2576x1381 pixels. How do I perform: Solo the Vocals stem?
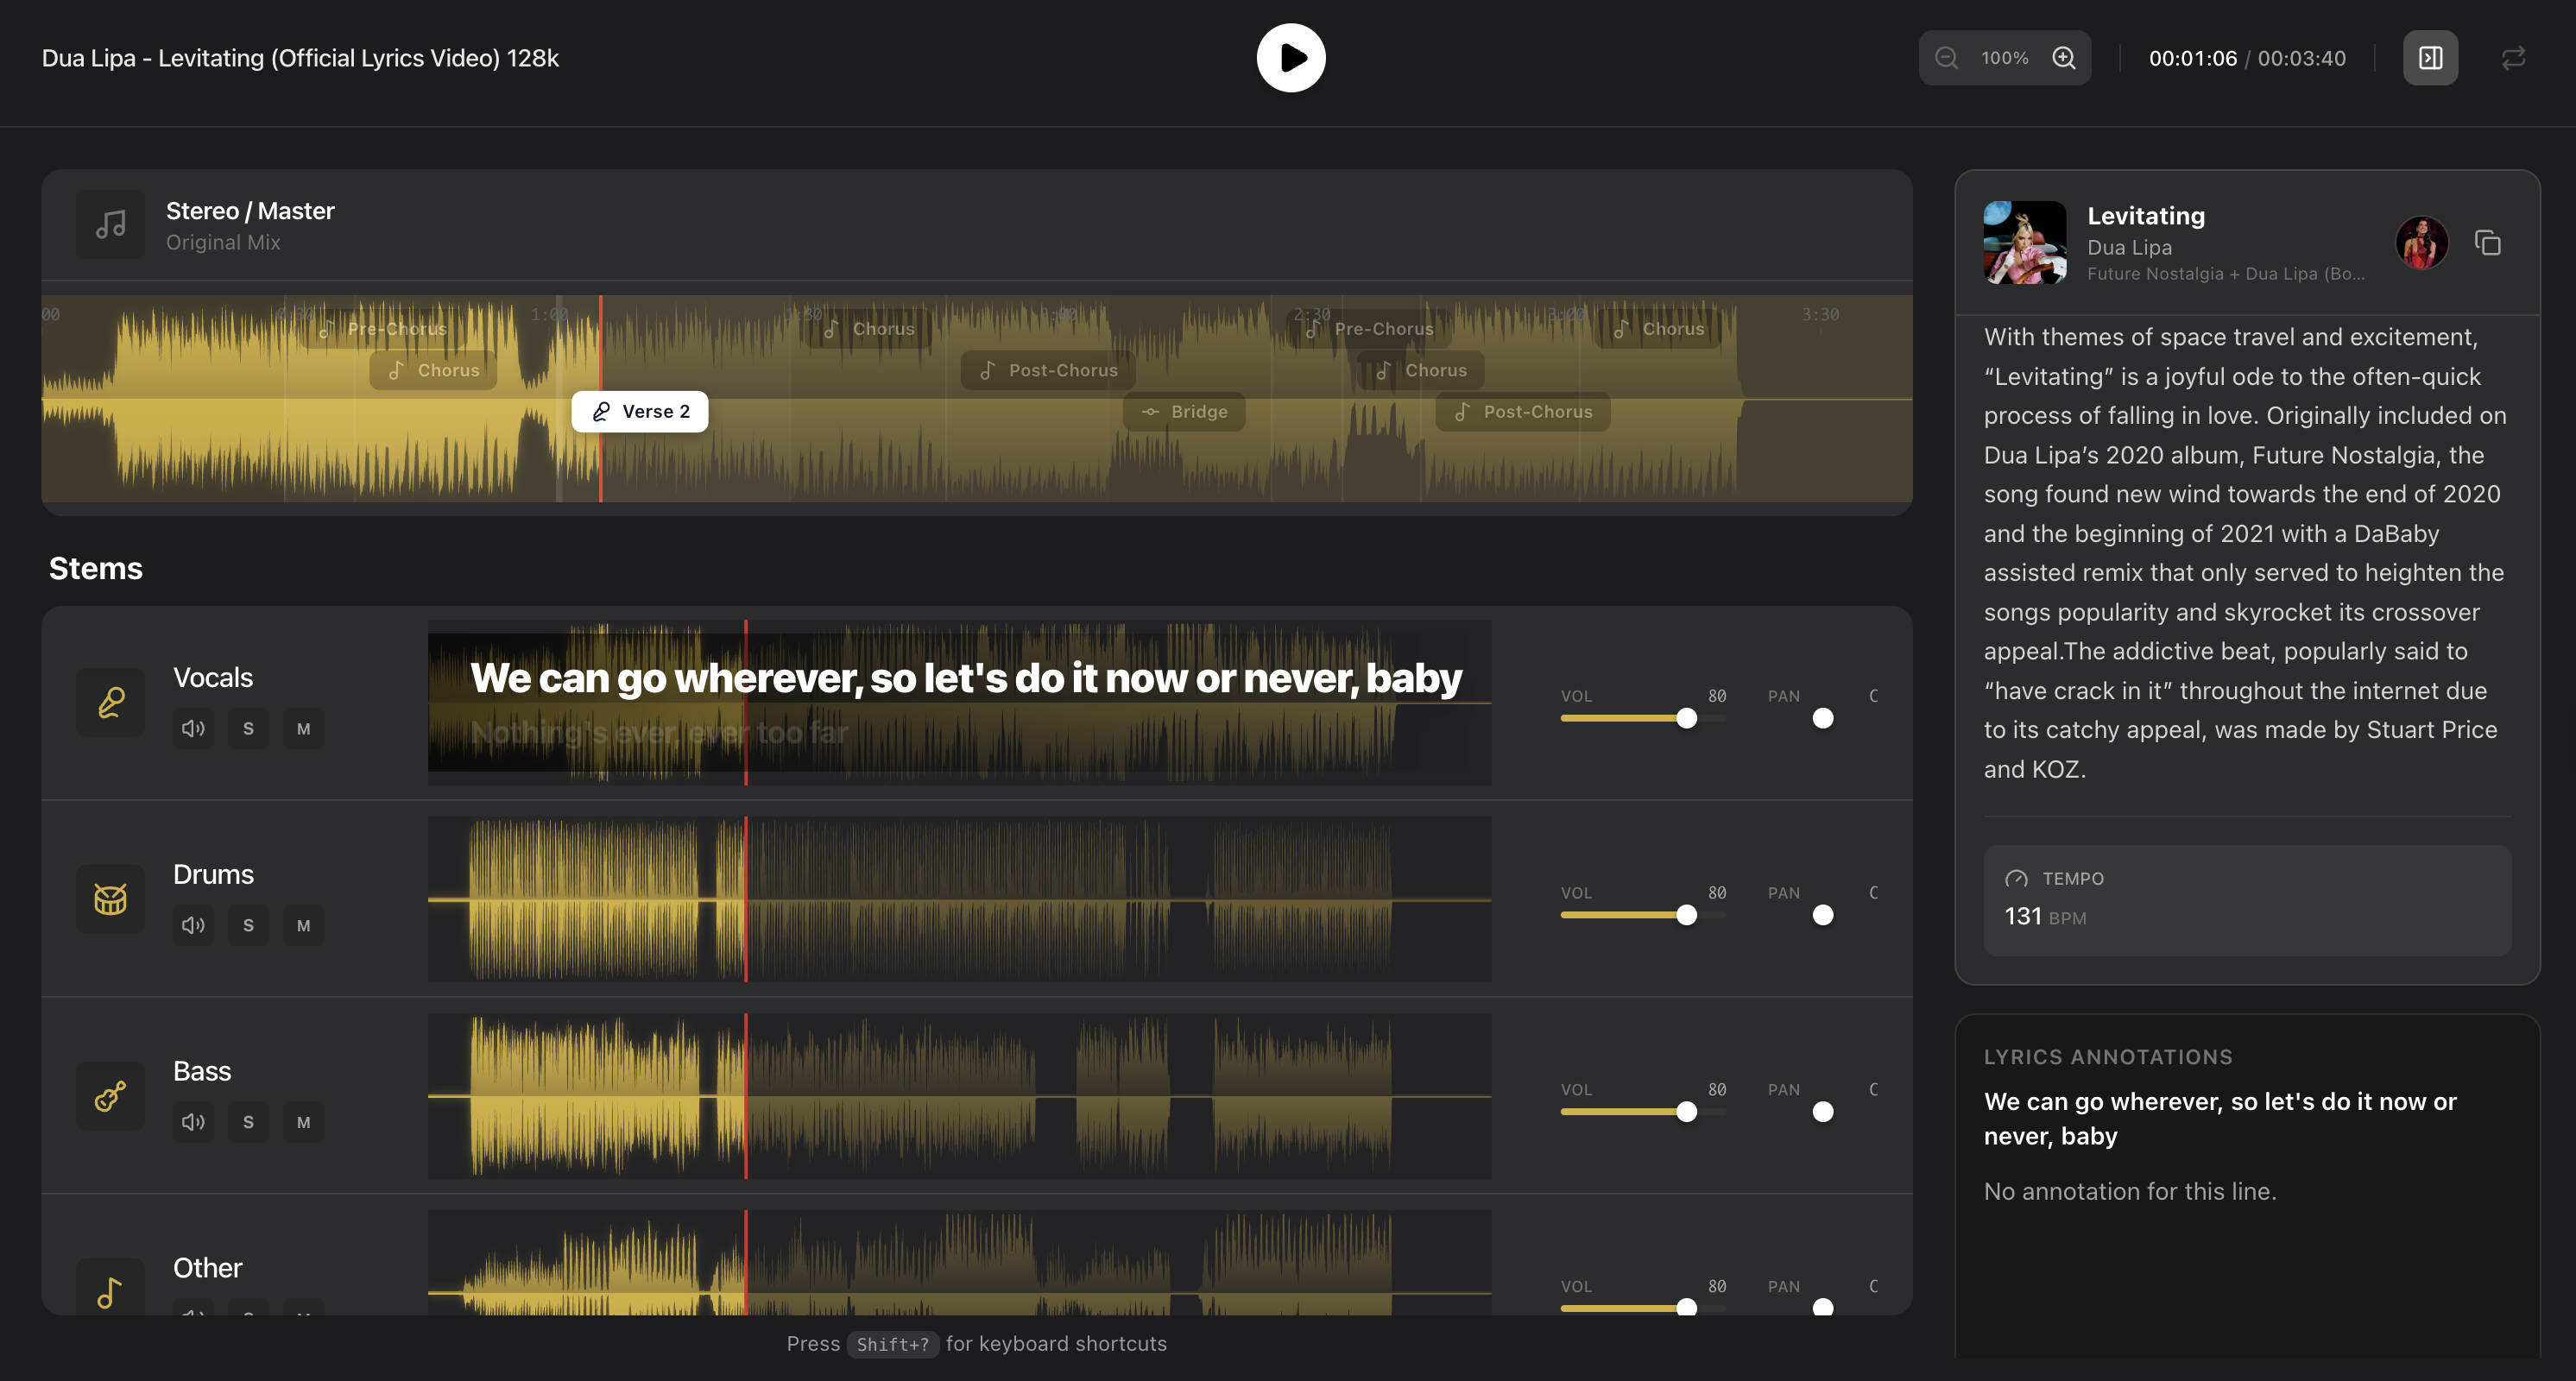[248, 729]
